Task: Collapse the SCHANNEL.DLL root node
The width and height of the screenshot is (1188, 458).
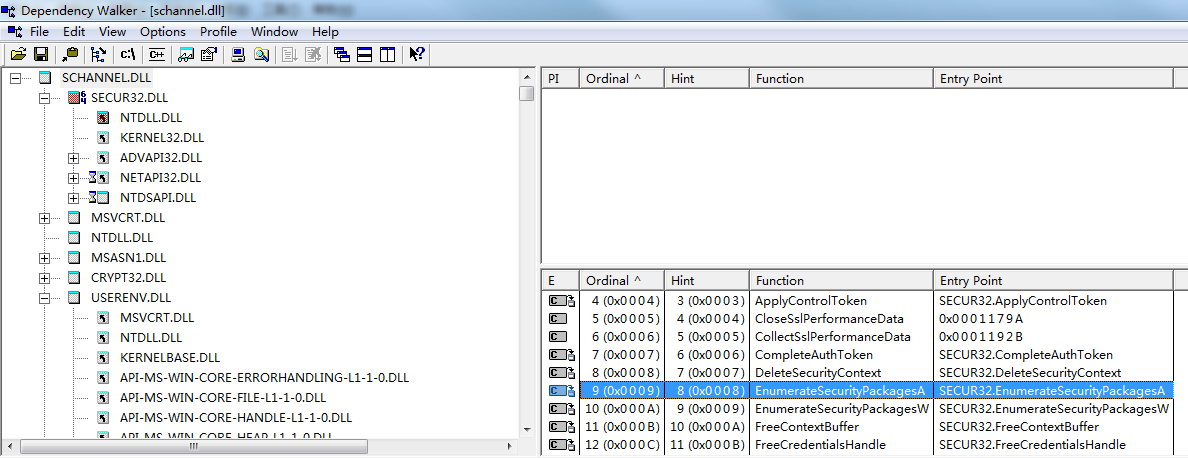Action: pyautogui.click(x=16, y=77)
